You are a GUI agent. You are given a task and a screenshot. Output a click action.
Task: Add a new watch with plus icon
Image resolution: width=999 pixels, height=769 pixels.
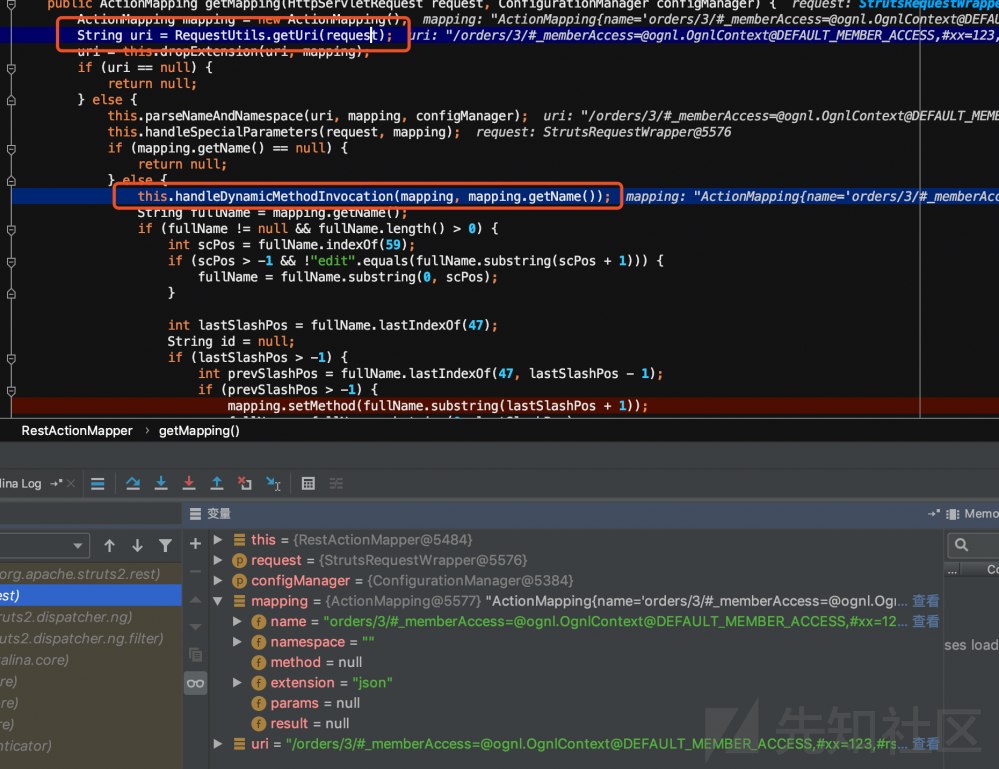pyautogui.click(x=196, y=543)
